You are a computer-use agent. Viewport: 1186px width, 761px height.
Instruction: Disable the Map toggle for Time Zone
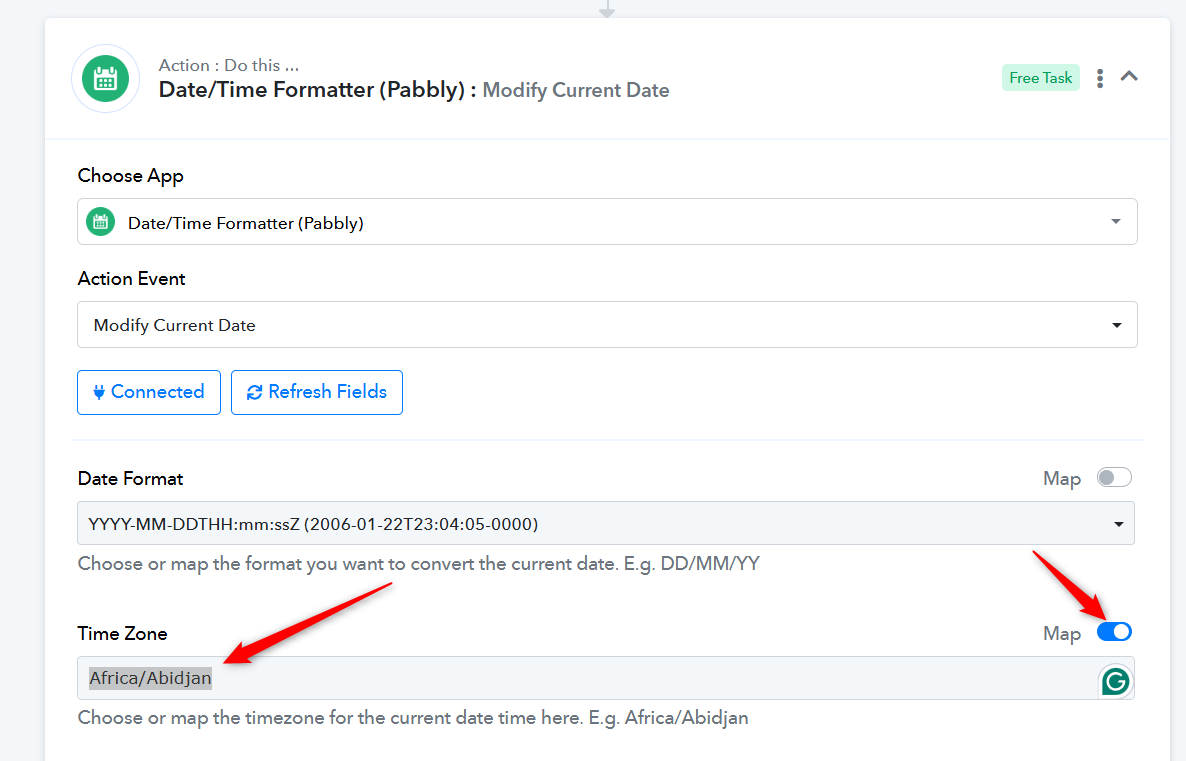click(1114, 632)
